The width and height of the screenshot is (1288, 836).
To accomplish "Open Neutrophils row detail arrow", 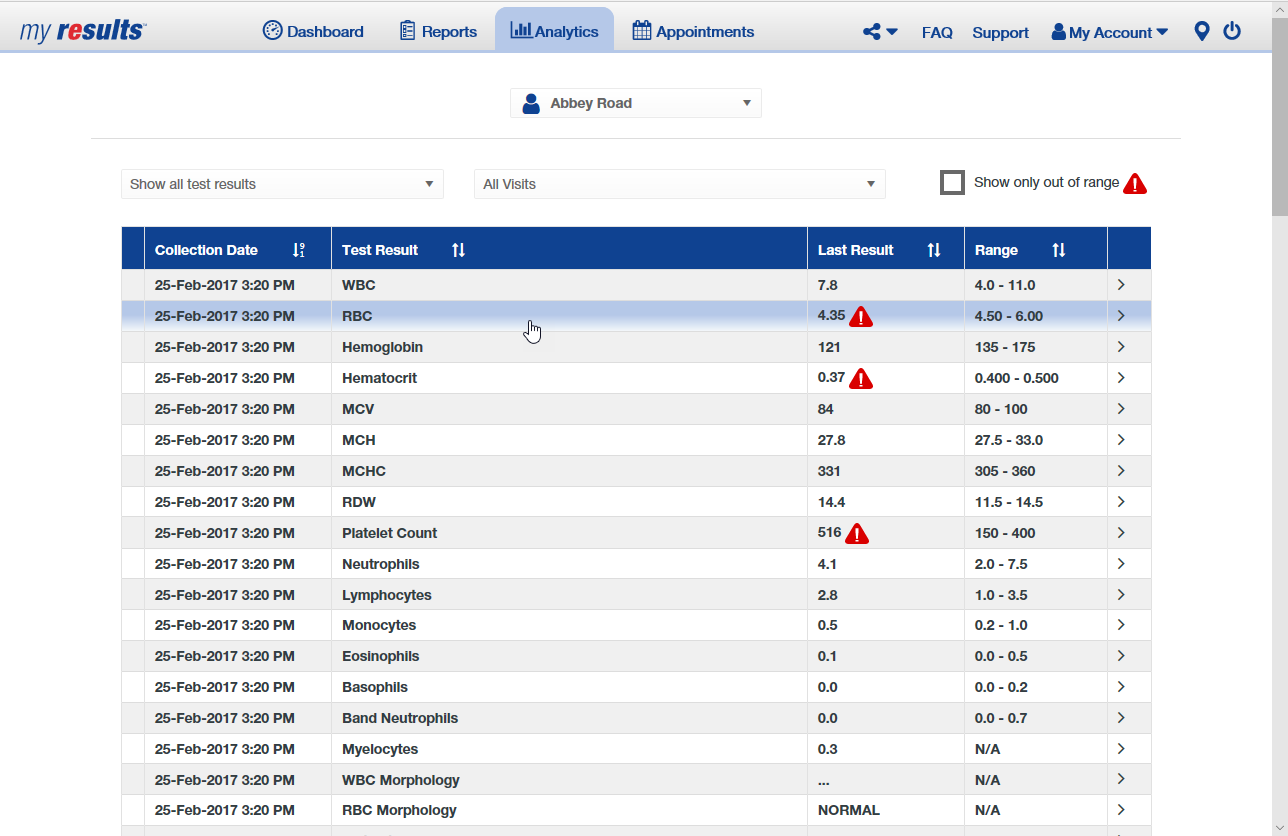I will (x=1121, y=564).
